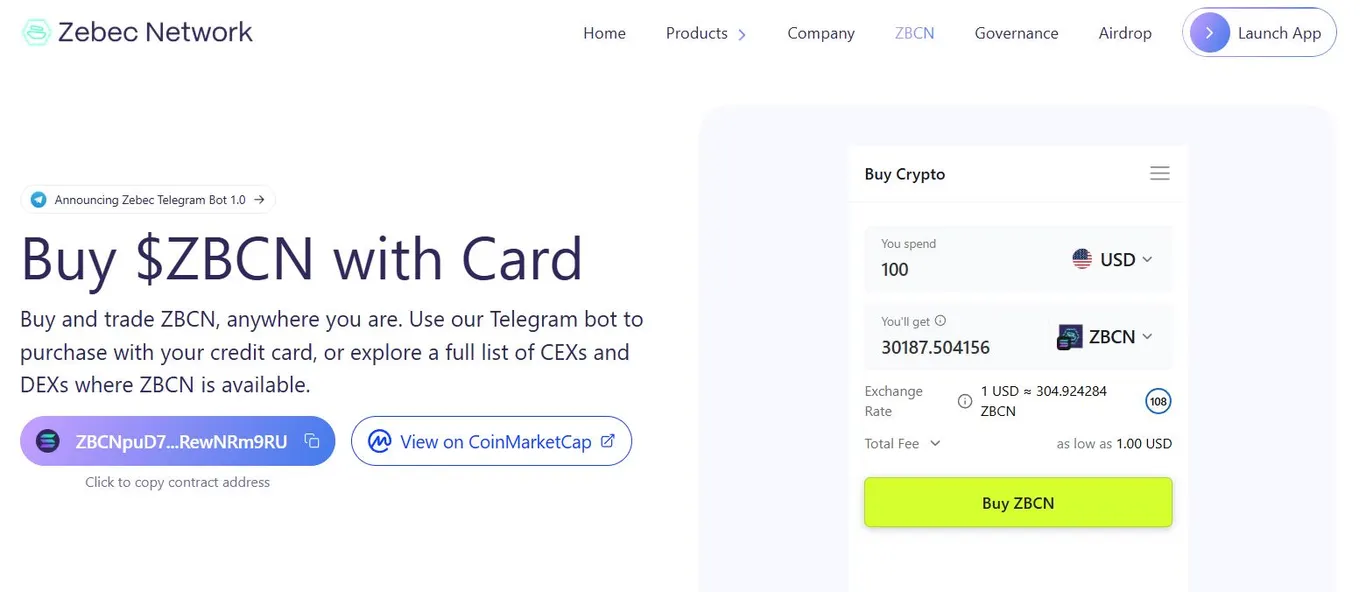This screenshot has width=1366, height=592.
Task: Click the info icon beside You'll get
Action: [940, 322]
